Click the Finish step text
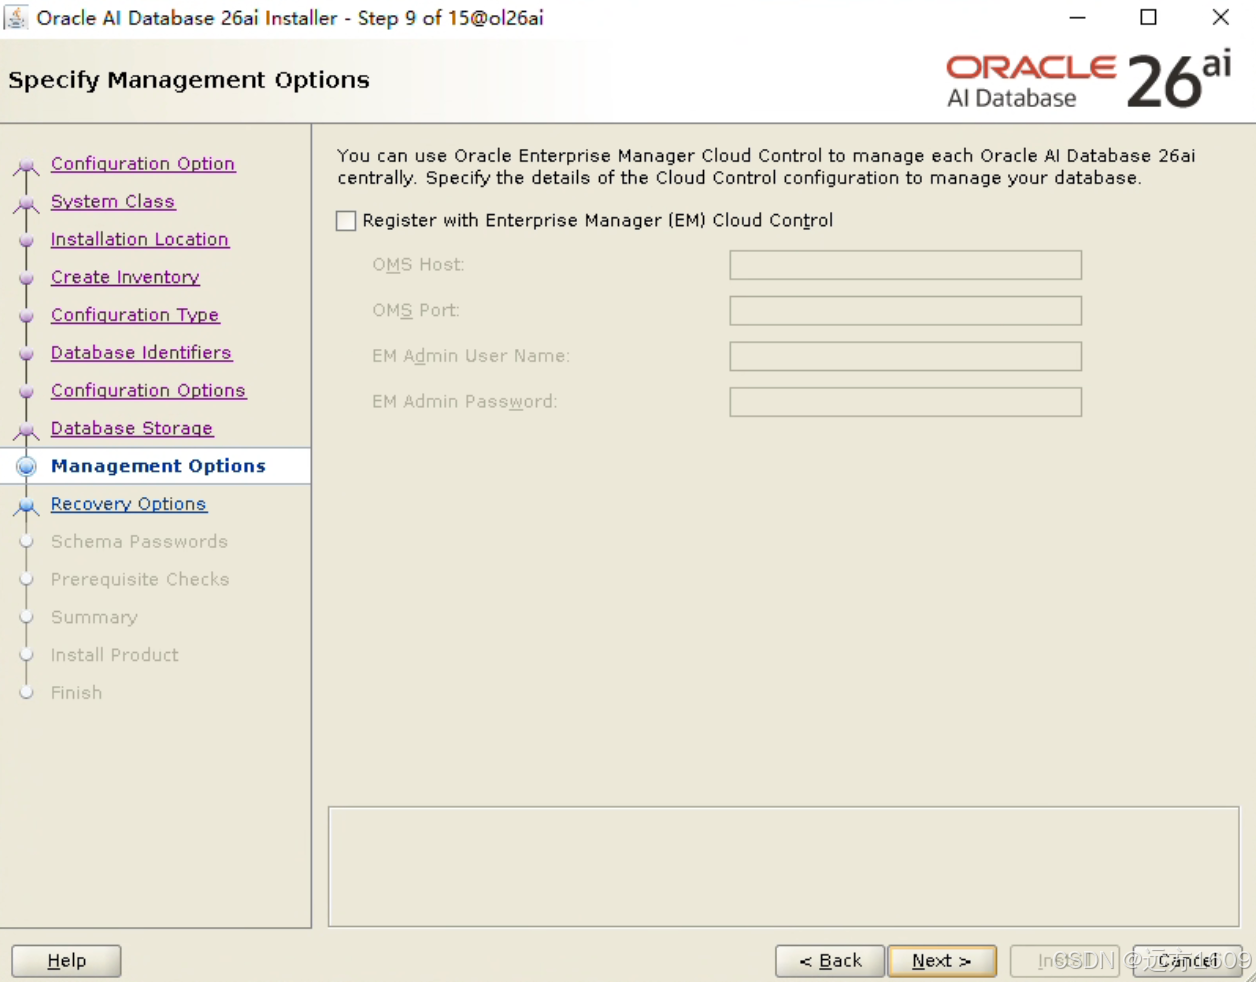 click(76, 693)
